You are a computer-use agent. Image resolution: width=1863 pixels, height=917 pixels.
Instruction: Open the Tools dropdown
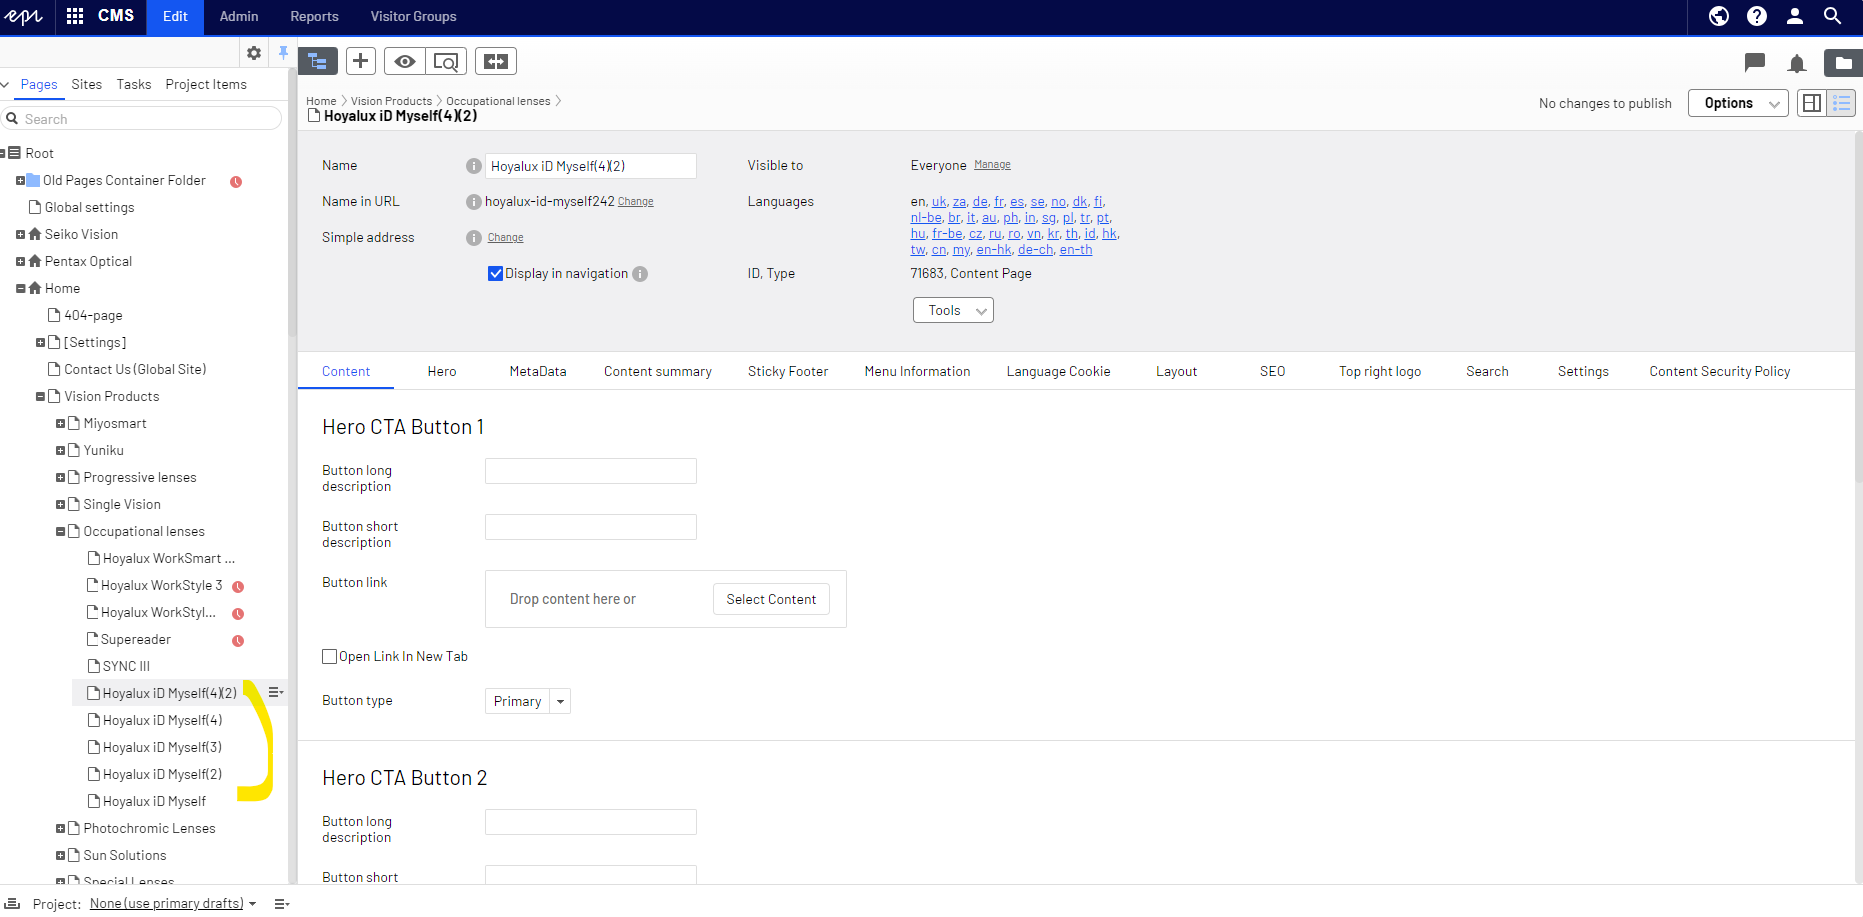click(x=953, y=311)
